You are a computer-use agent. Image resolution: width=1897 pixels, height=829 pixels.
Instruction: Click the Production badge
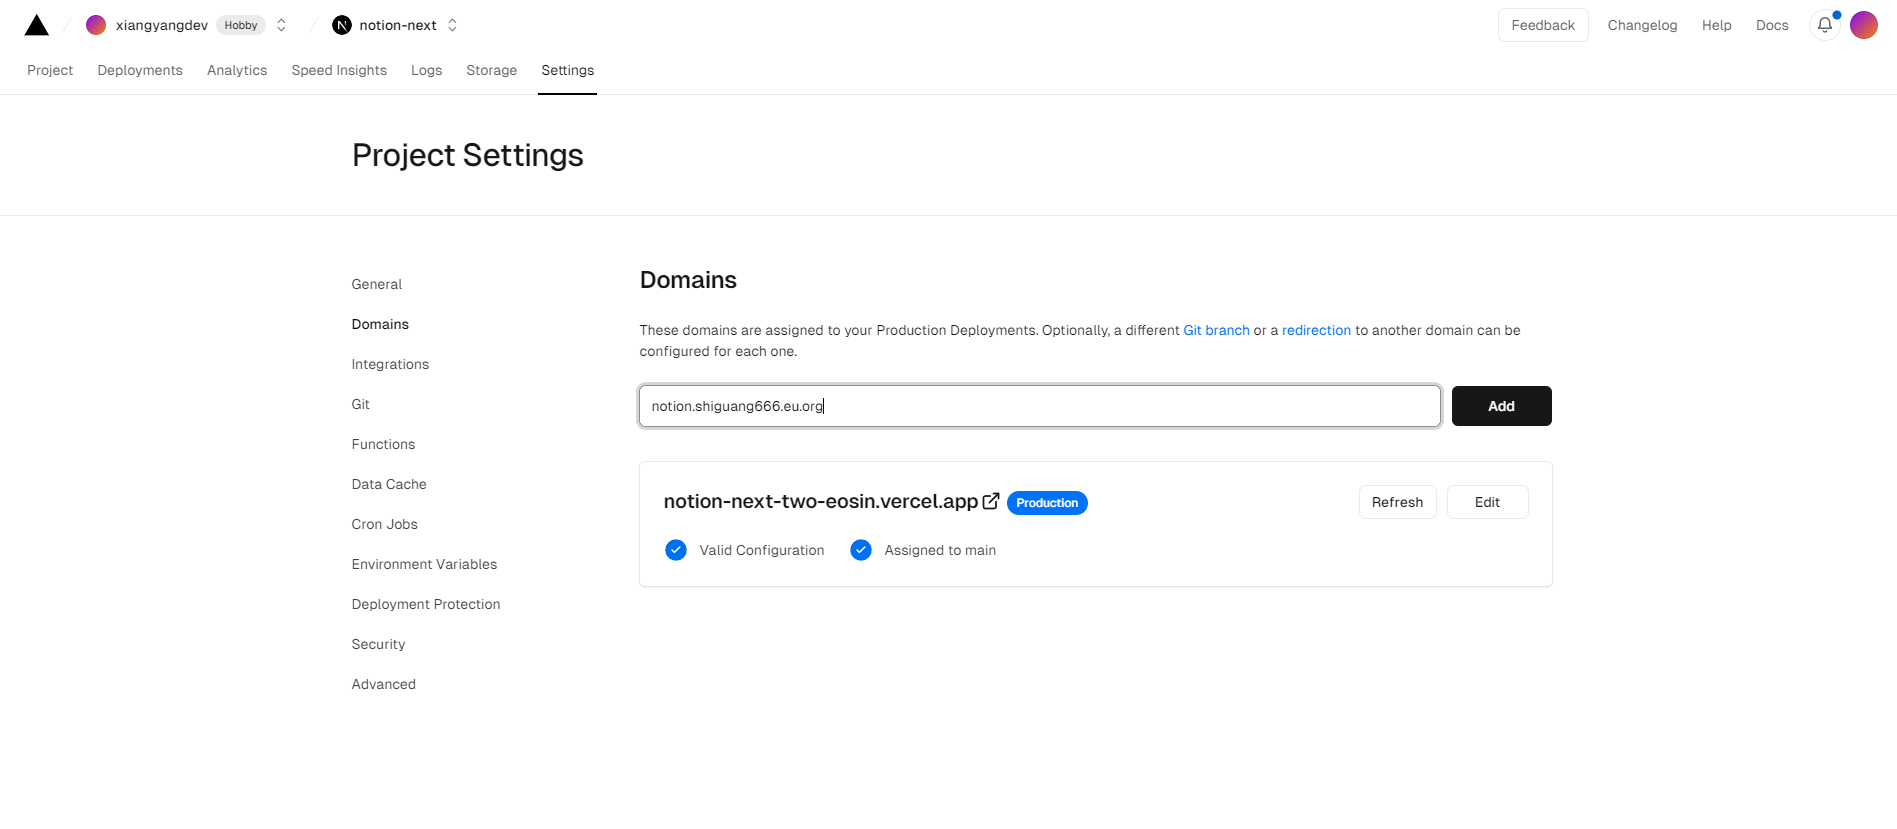1047,503
